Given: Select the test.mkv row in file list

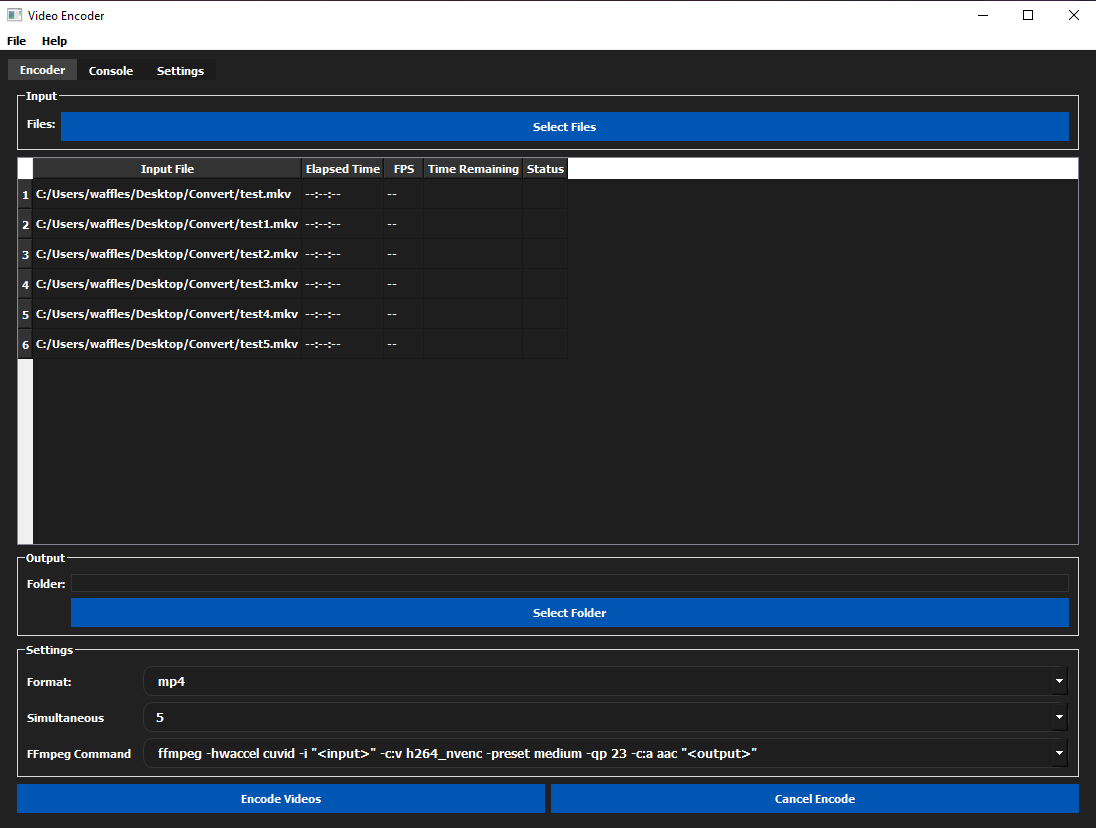Looking at the screenshot, I should click(166, 194).
